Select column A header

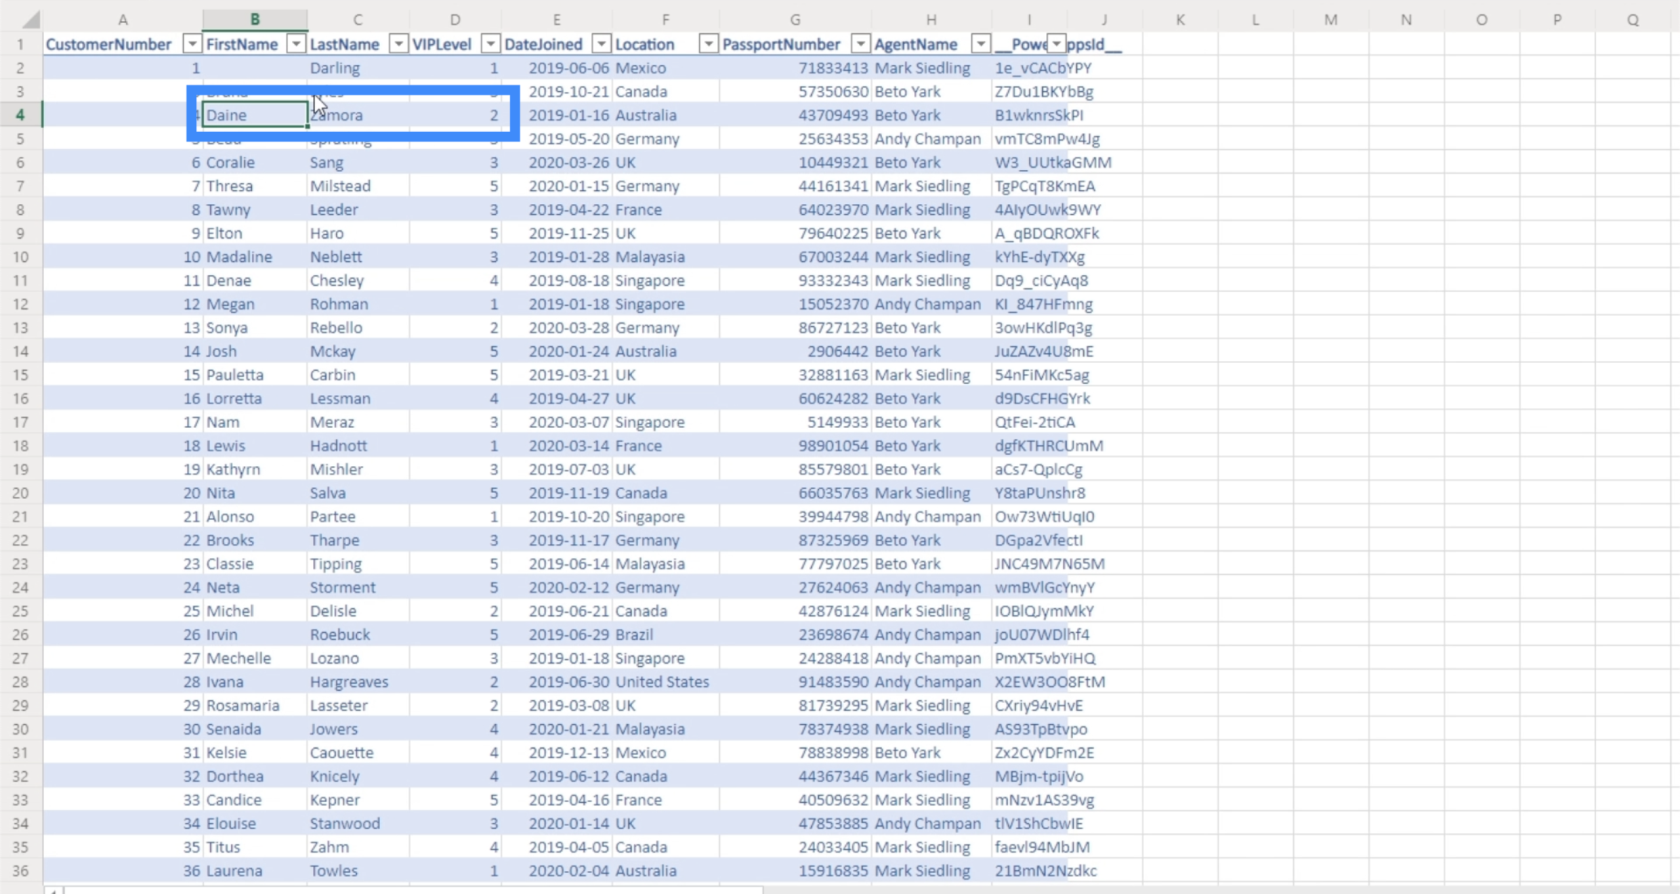tap(123, 19)
